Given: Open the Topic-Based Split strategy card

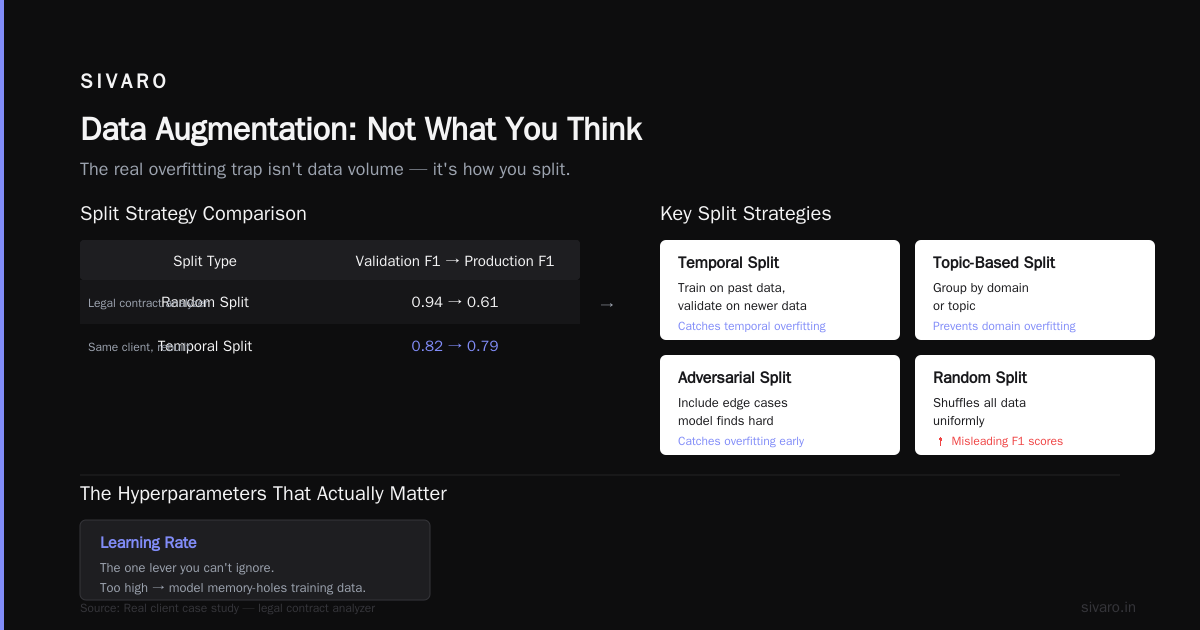Looking at the screenshot, I should 1035,290.
